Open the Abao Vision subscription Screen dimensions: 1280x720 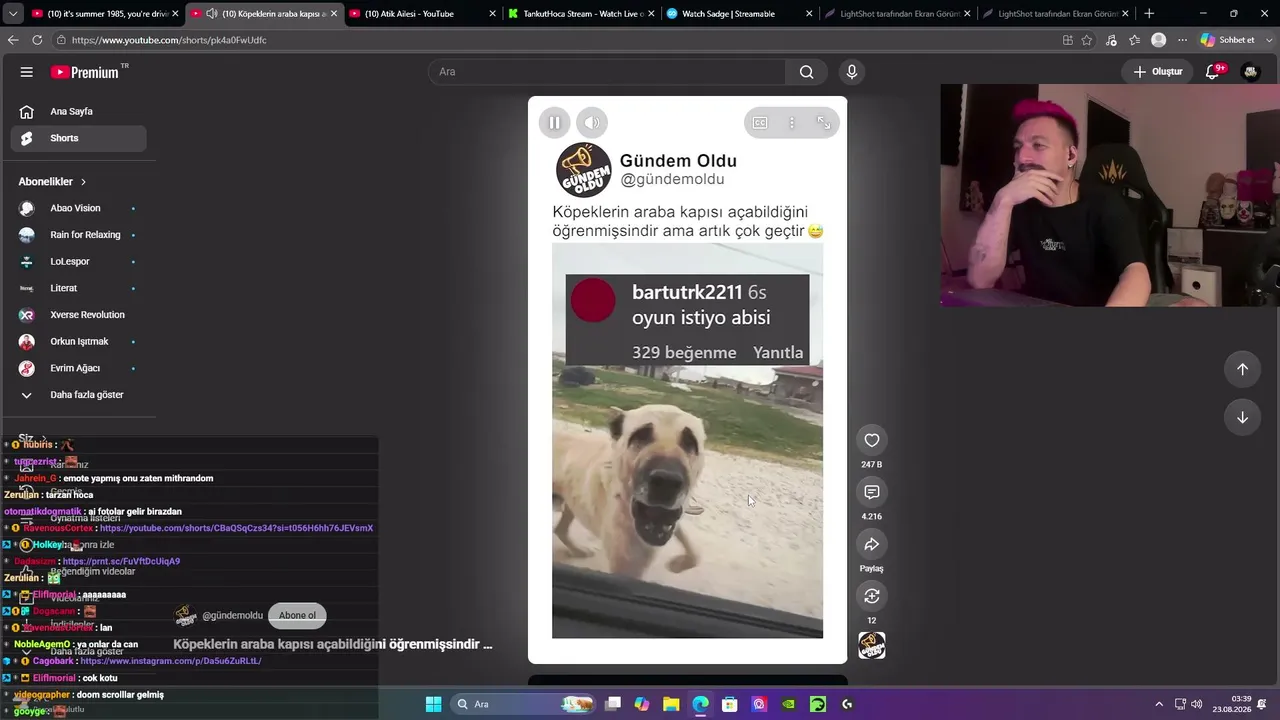click(78, 208)
